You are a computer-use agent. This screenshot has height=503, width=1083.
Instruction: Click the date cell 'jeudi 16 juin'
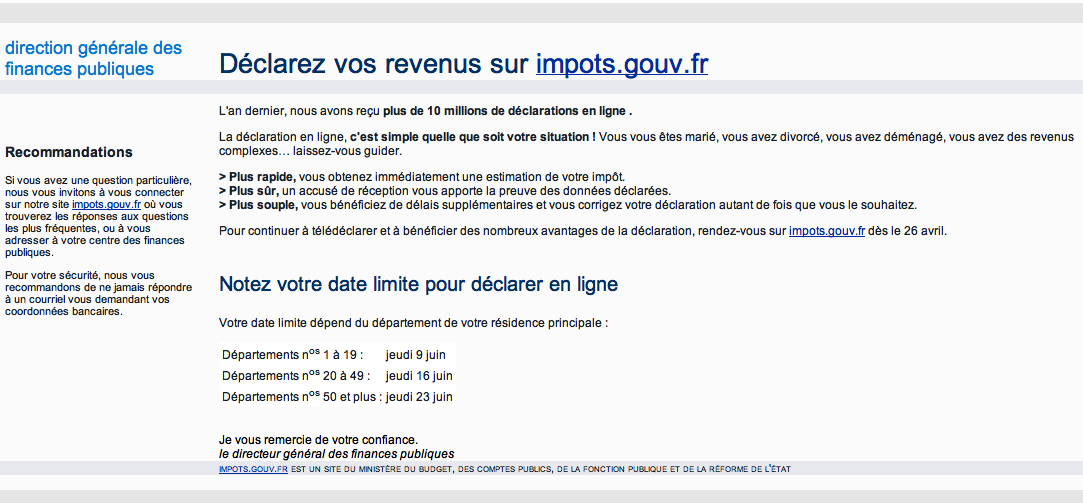pos(419,376)
